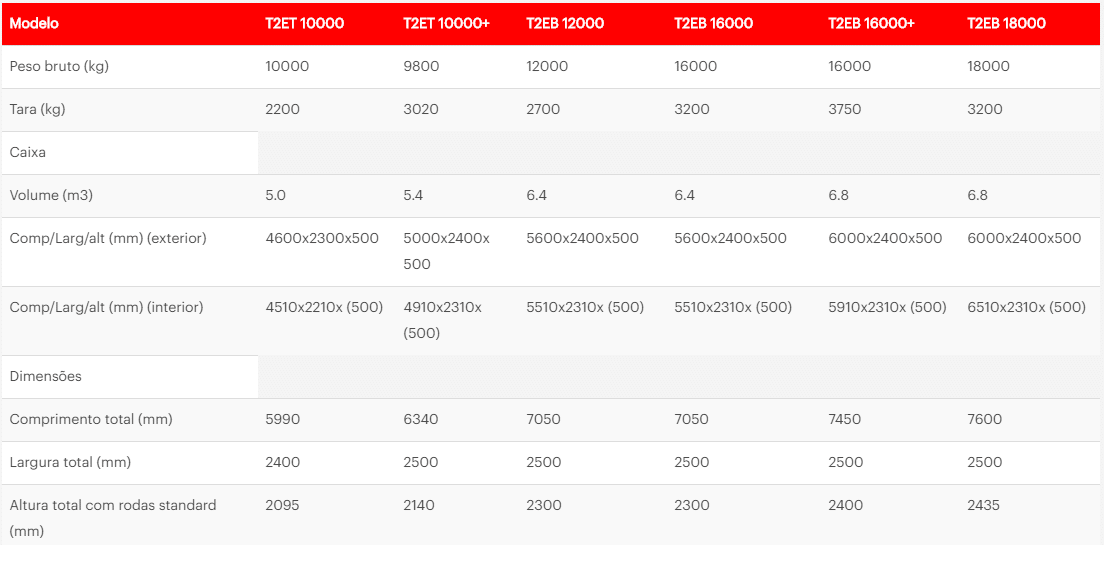The height and width of the screenshot is (582, 1104).
Task: Select the 'T2ET 10000+' column header
Action: (x=446, y=23)
